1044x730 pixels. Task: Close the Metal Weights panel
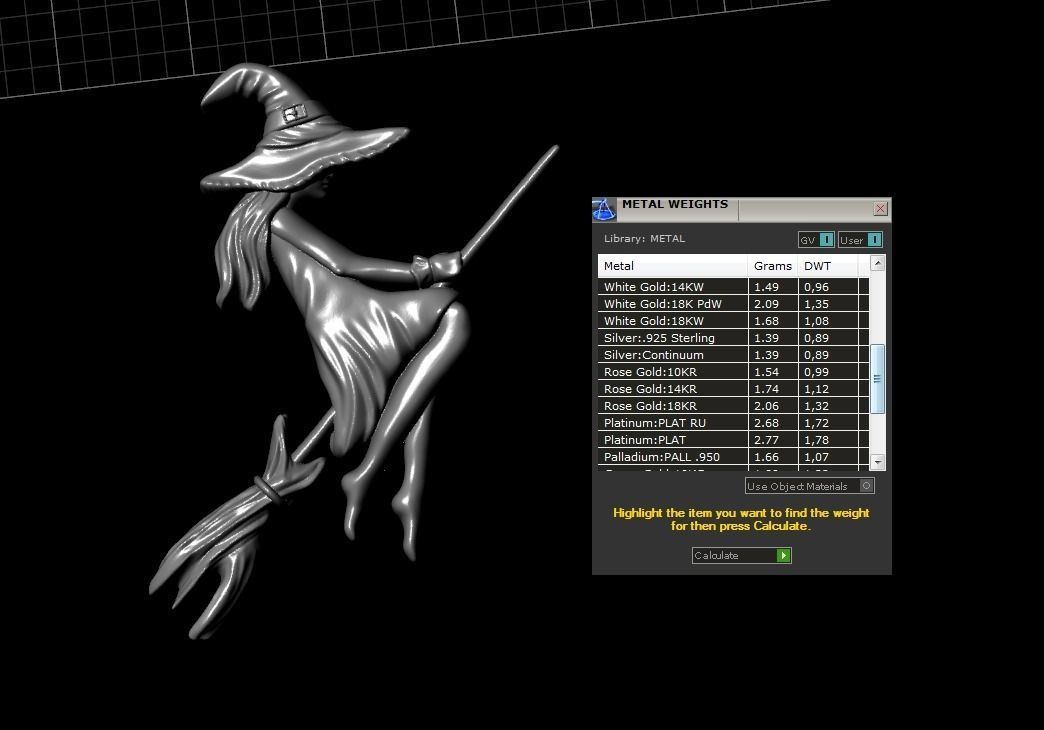(880, 208)
